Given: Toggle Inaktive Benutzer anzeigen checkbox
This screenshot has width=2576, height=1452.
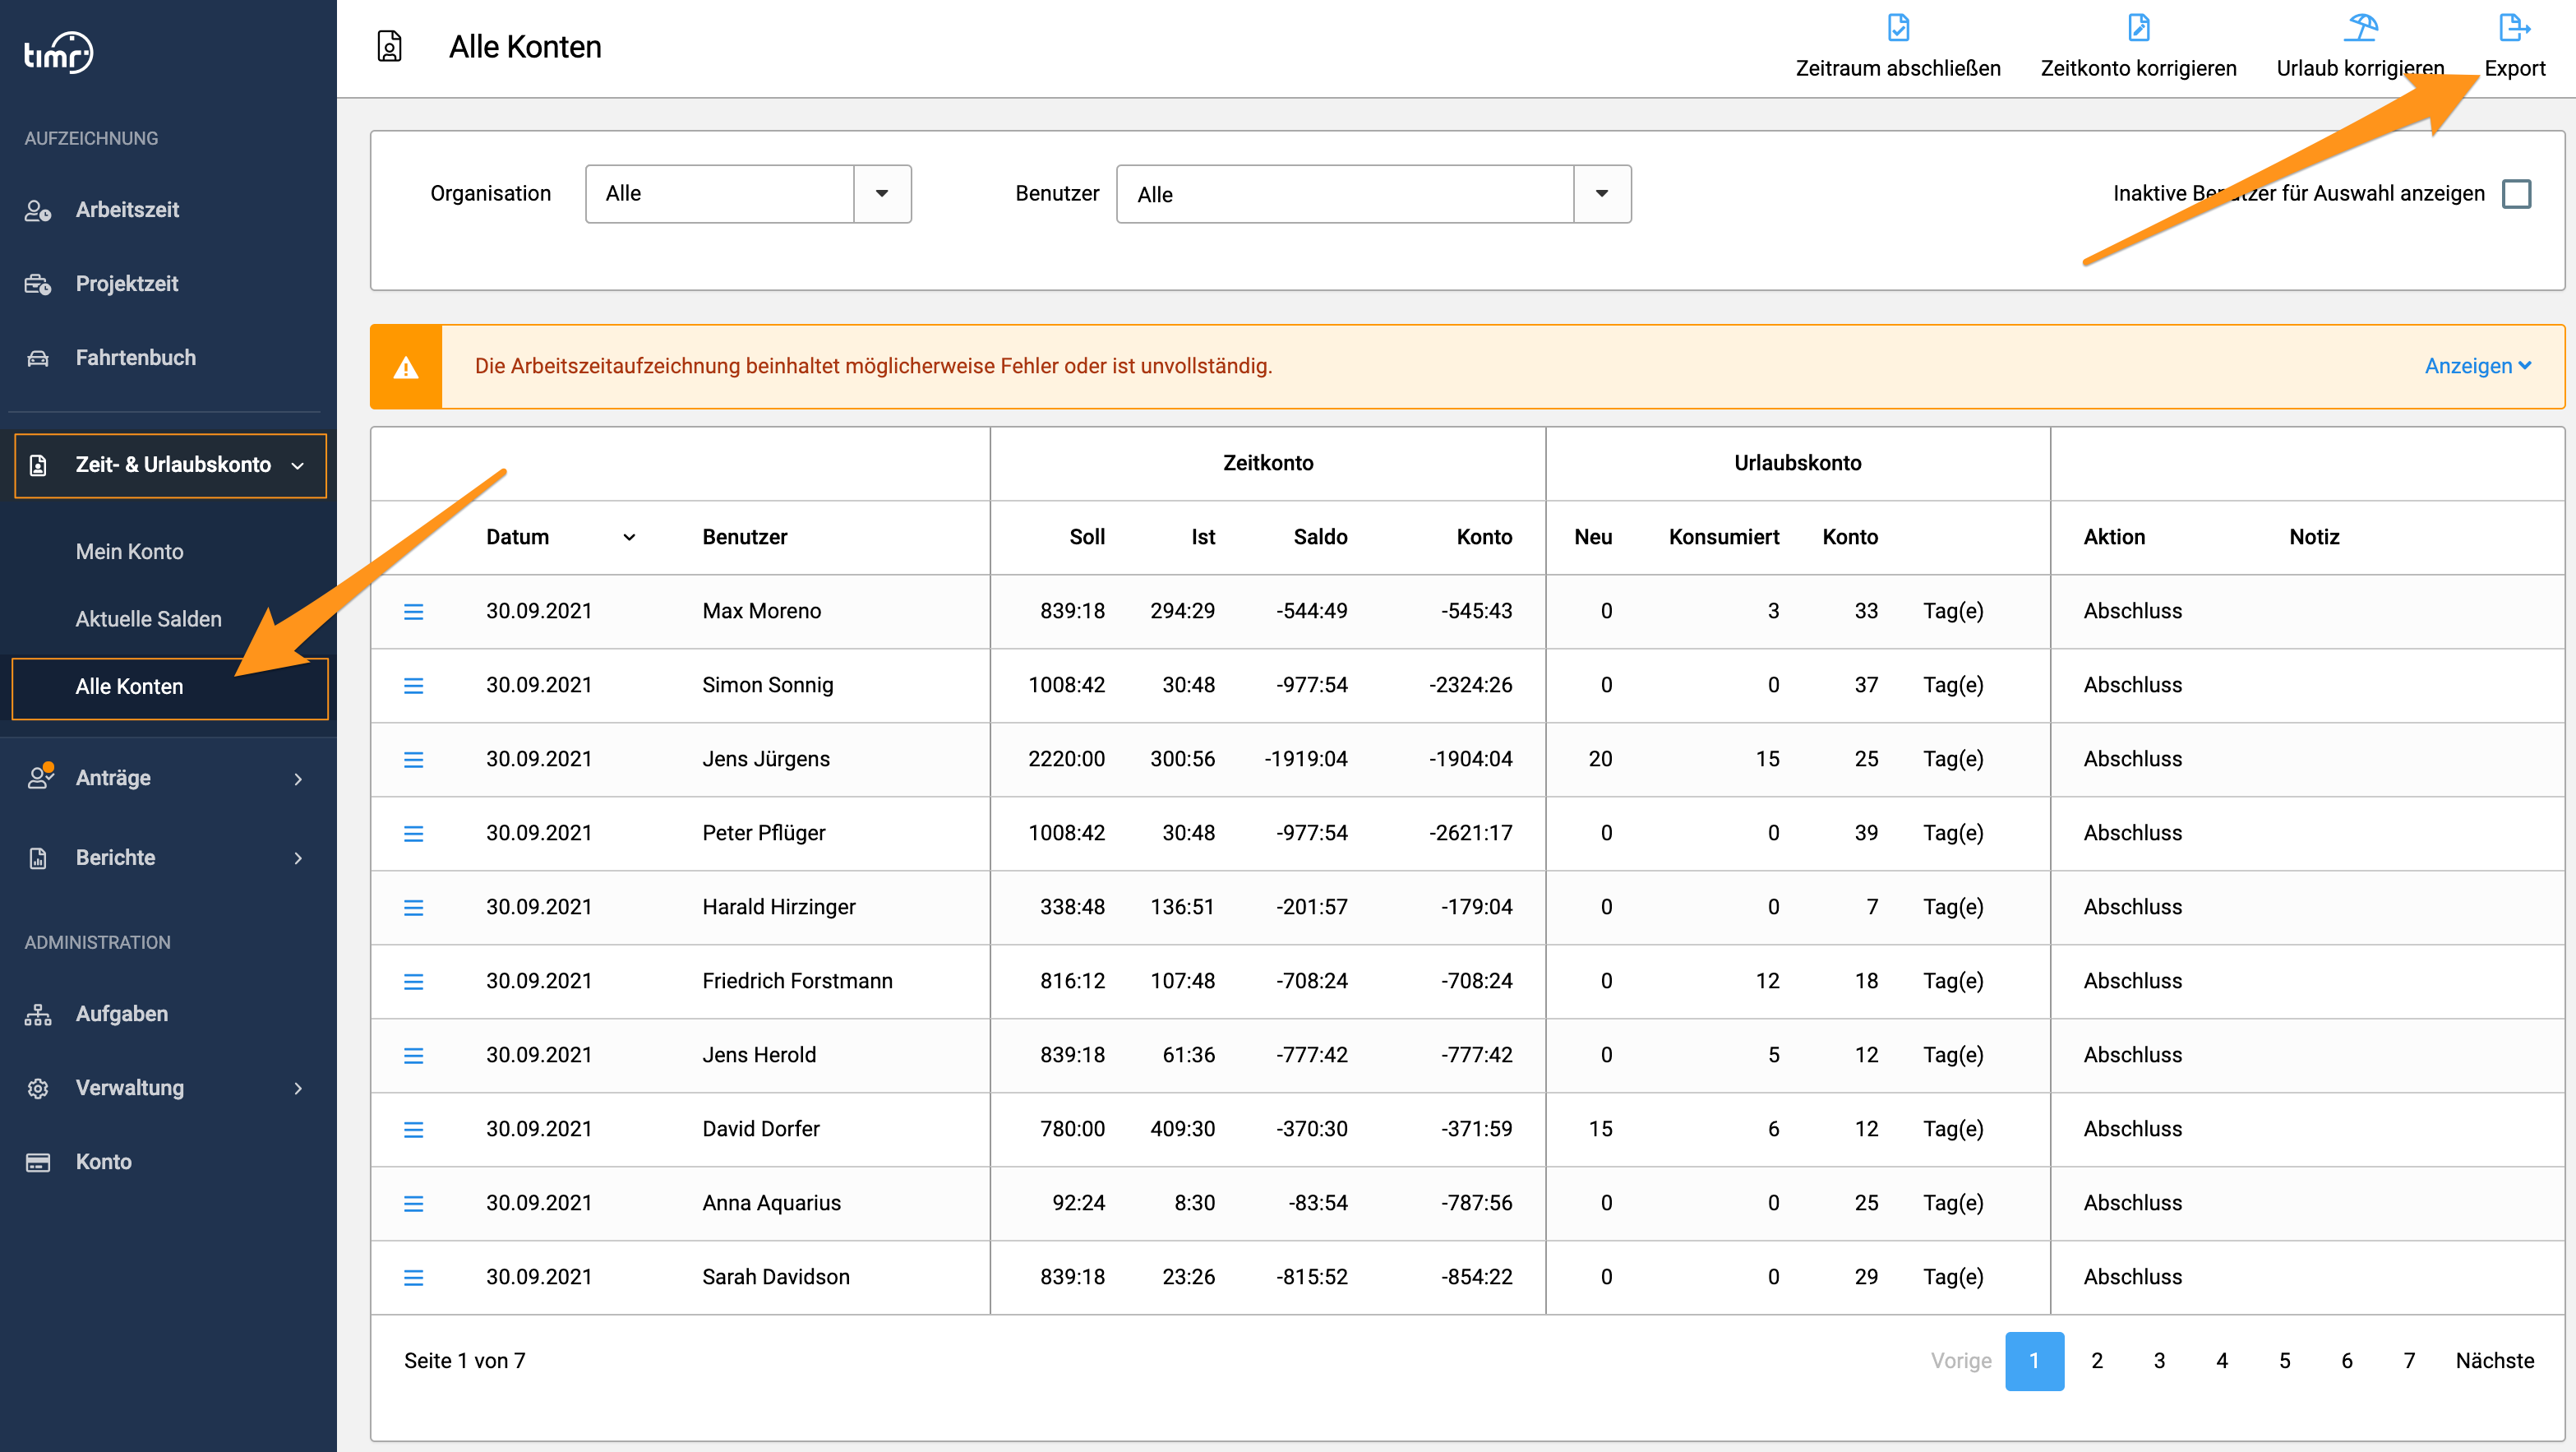Looking at the screenshot, I should coord(2516,193).
